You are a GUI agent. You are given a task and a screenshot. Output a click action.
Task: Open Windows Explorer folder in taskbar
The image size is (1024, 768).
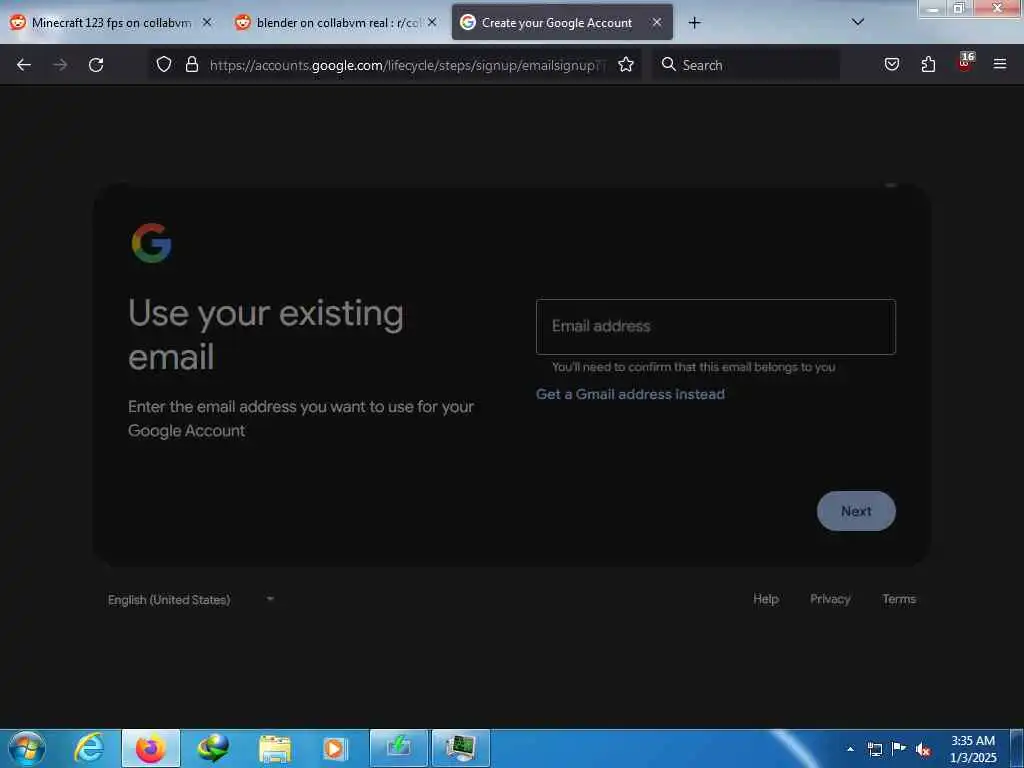tap(275, 748)
